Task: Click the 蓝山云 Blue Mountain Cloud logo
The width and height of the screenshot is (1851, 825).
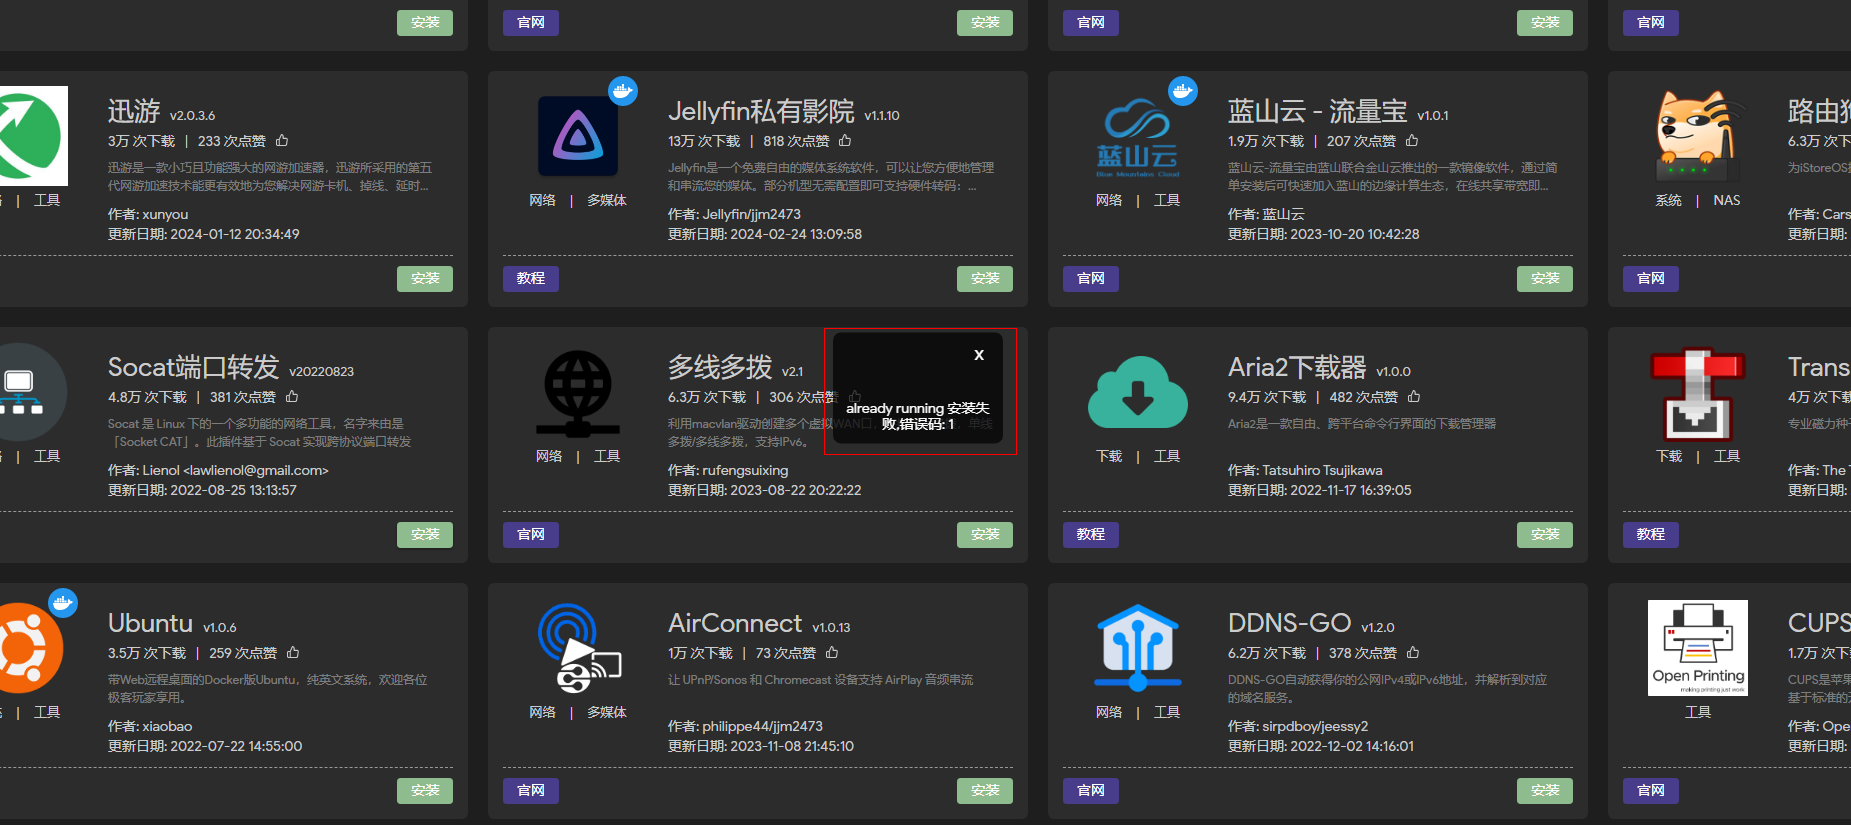Action: click(x=1137, y=138)
